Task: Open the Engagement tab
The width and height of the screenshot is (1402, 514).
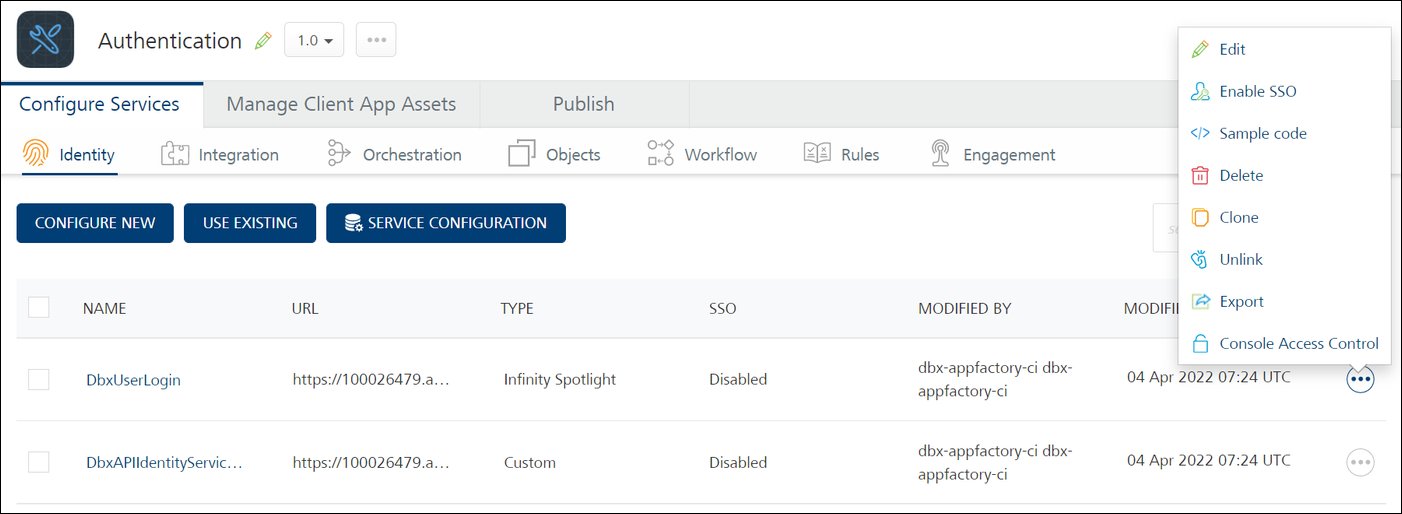Action: click(x=992, y=154)
